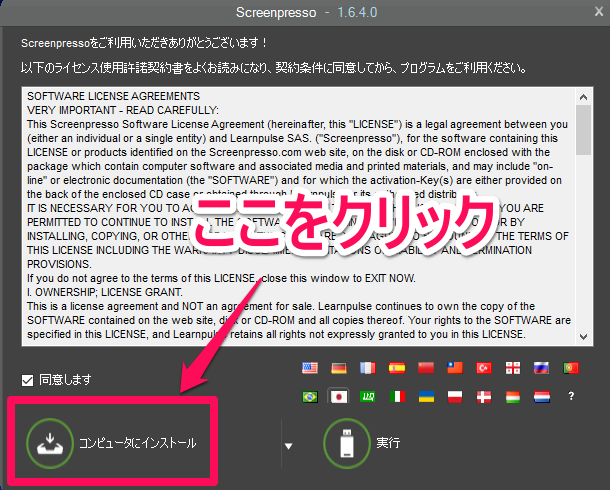Click the 'I. OWNERSHIP; LICENSE GRANT.' line
Screen dimensions: 610x490
pyautogui.click(x=105, y=292)
